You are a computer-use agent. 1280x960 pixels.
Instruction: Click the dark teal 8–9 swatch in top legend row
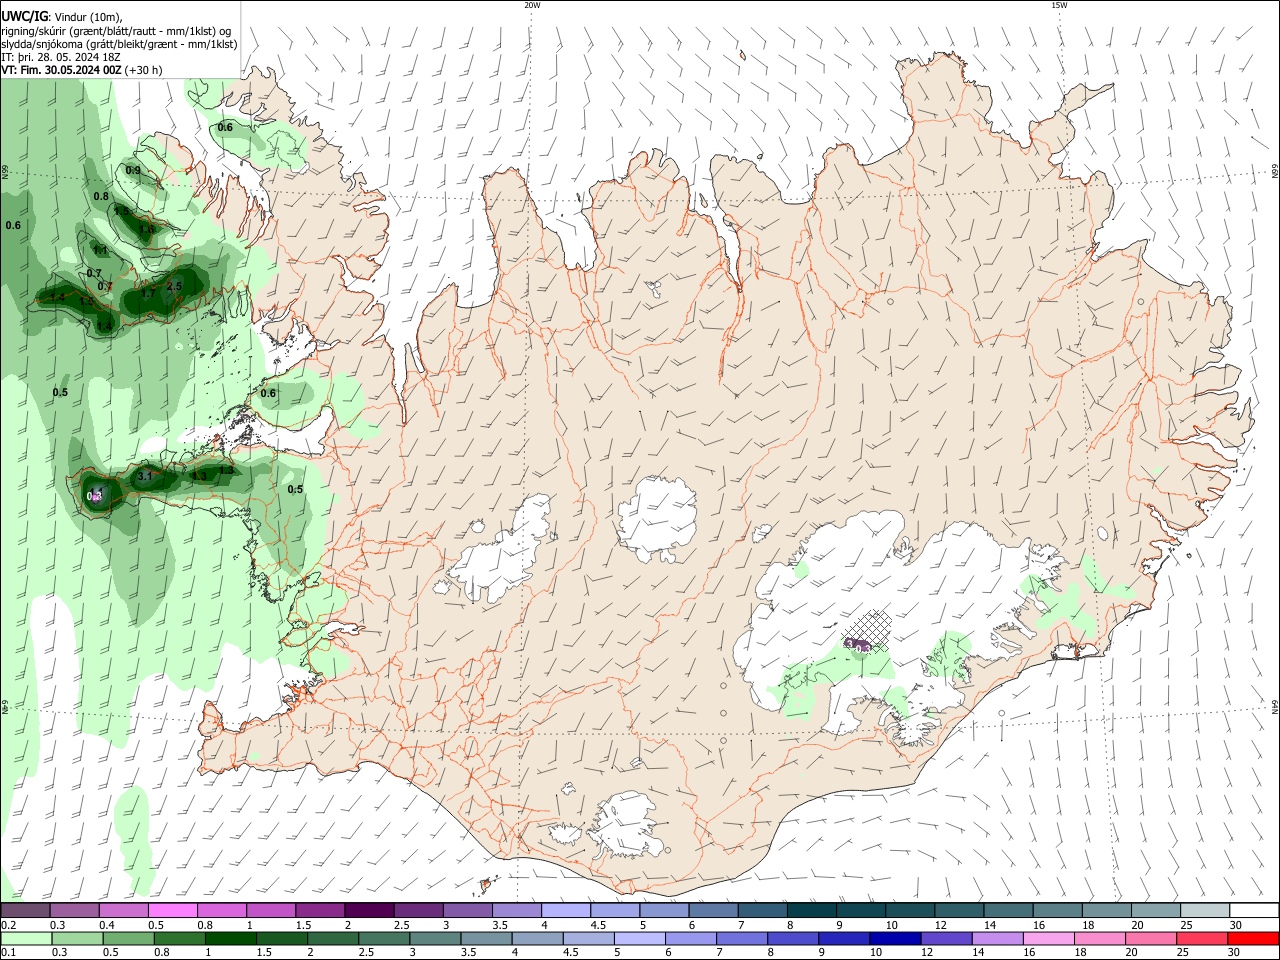[x=811, y=910]
